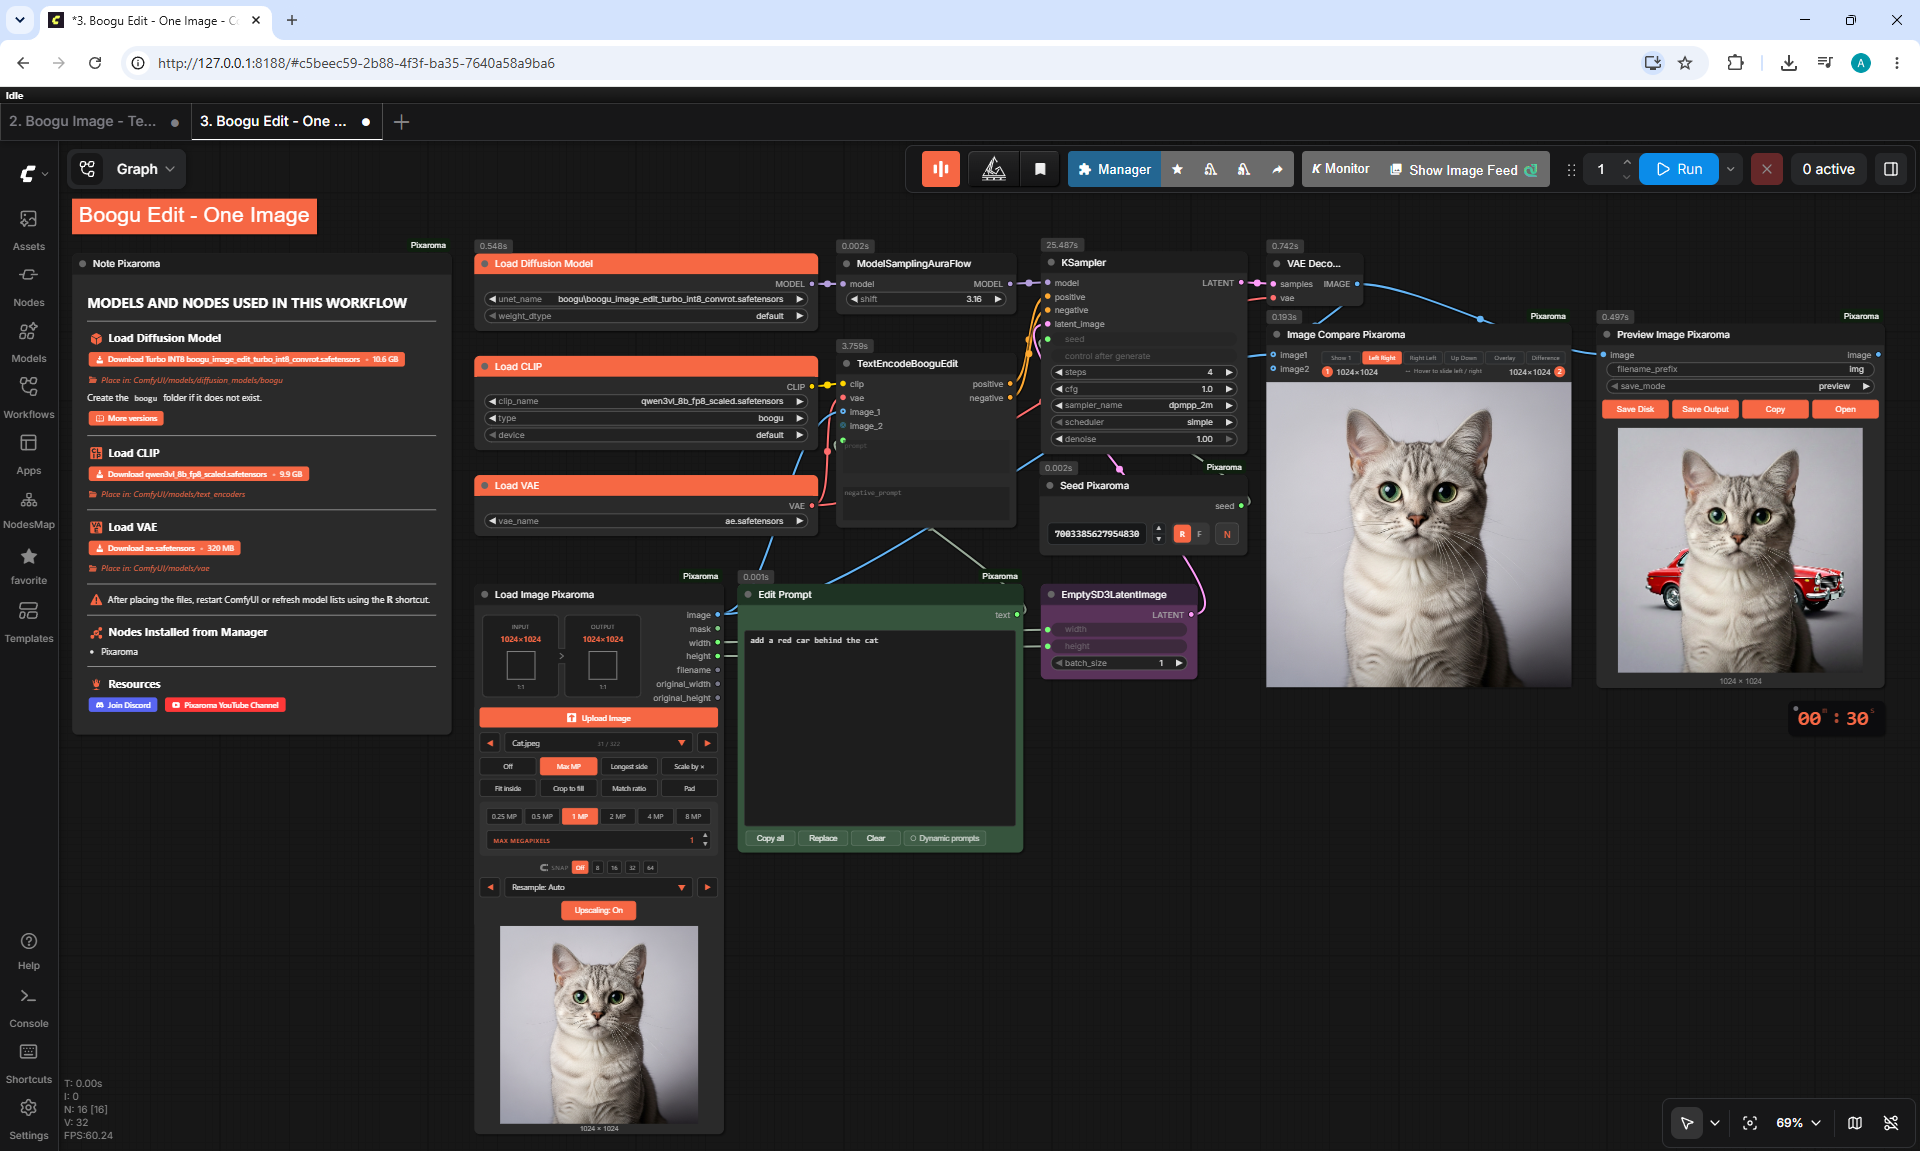Choose the 0.5 MP megapixel preset
Image resolution: width=1920 pixels, height=1151 pixels.
coord(542,817)
